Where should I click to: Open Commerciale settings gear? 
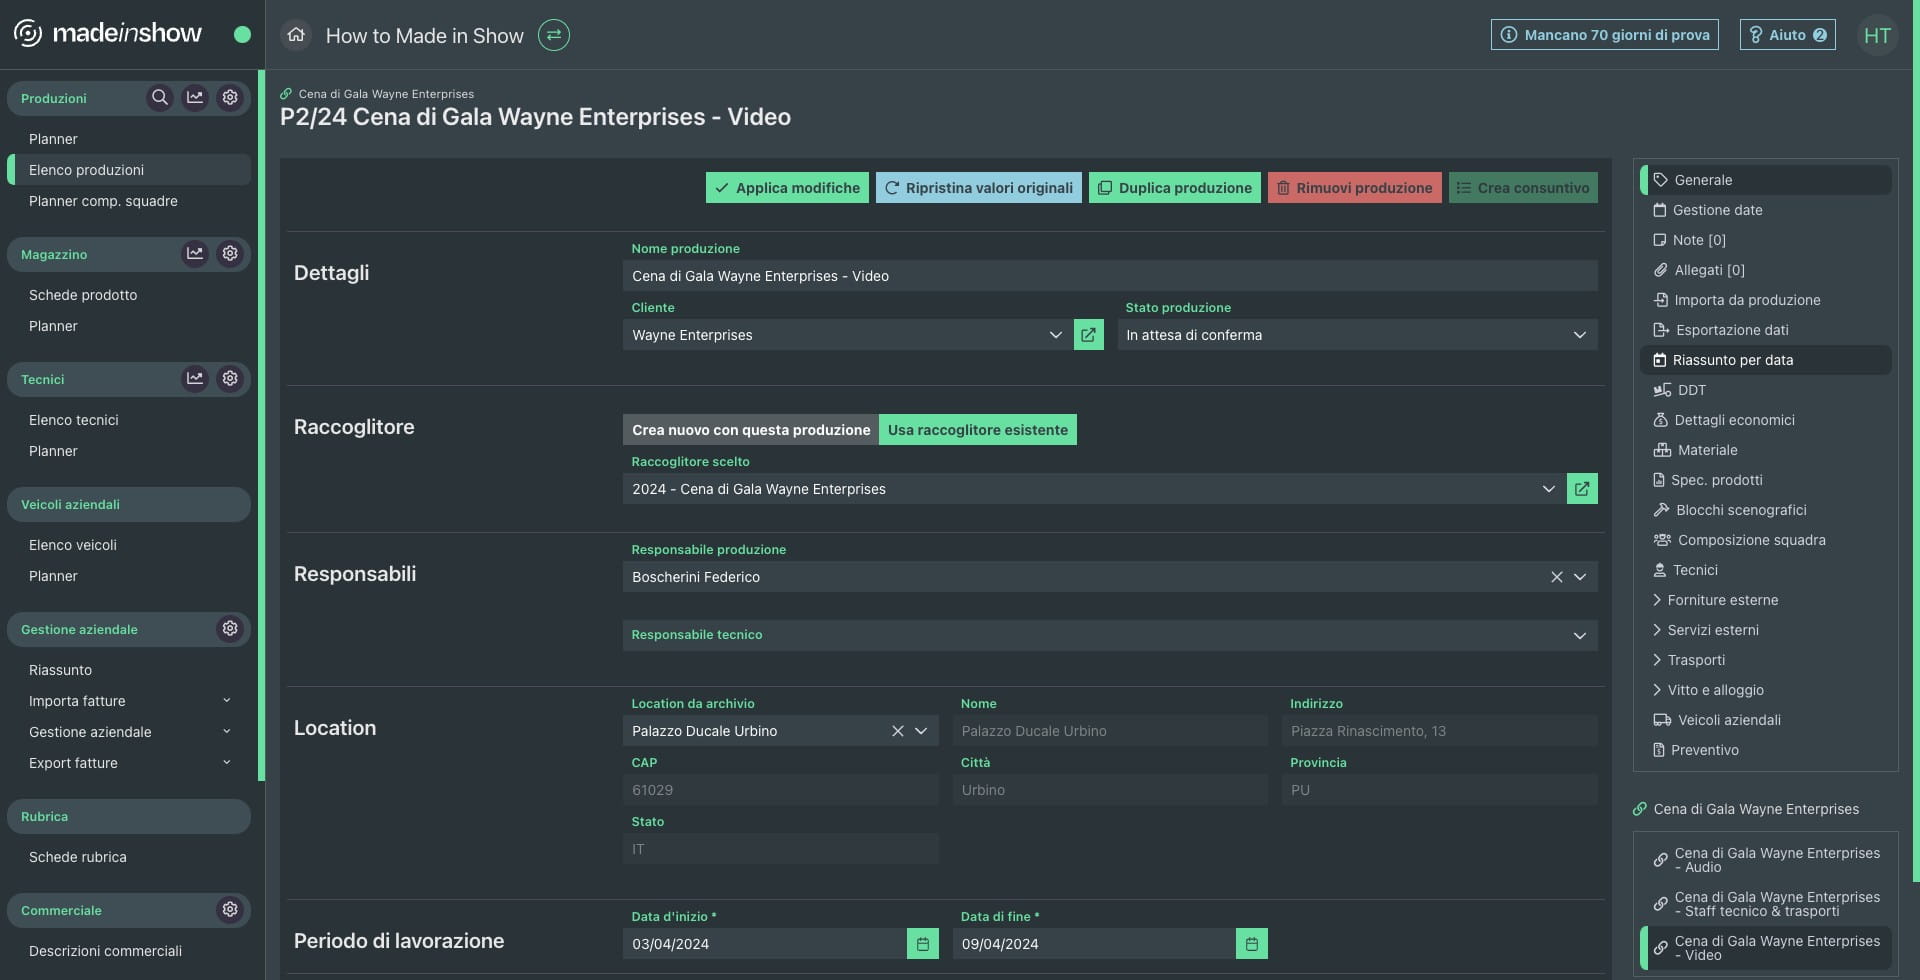[x=230, y=910]
